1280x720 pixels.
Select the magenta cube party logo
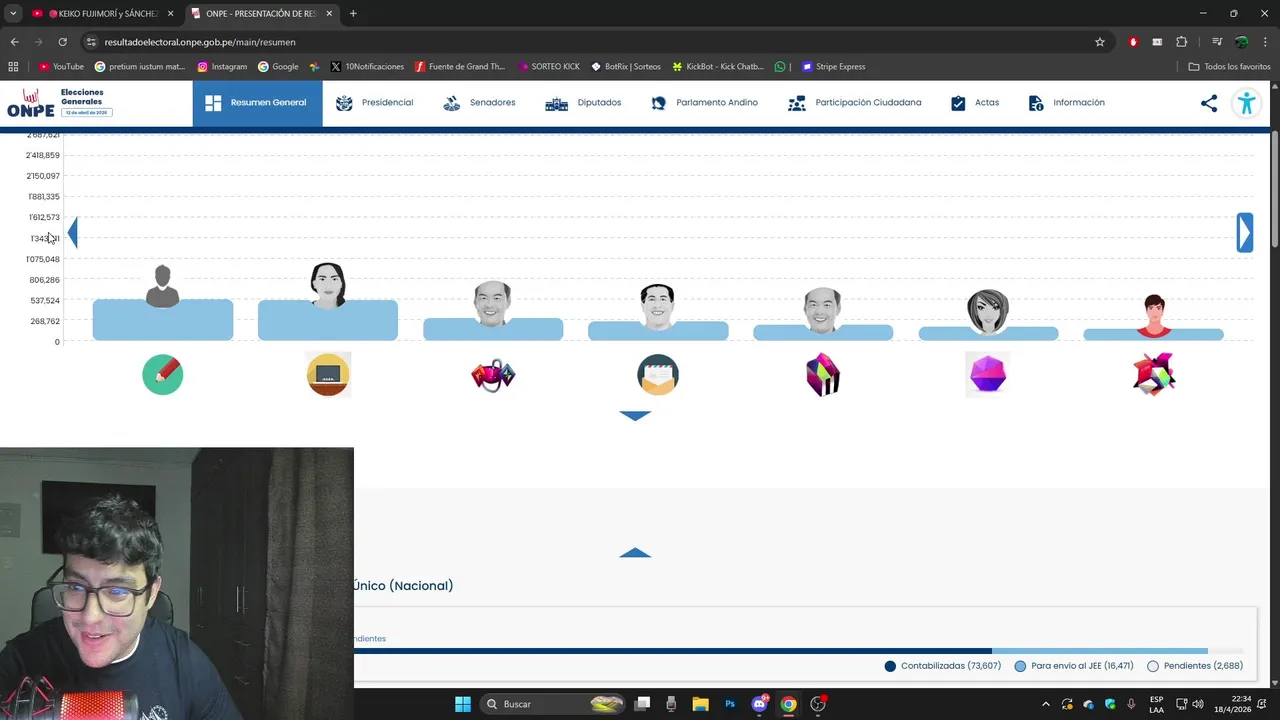(823, 374)
